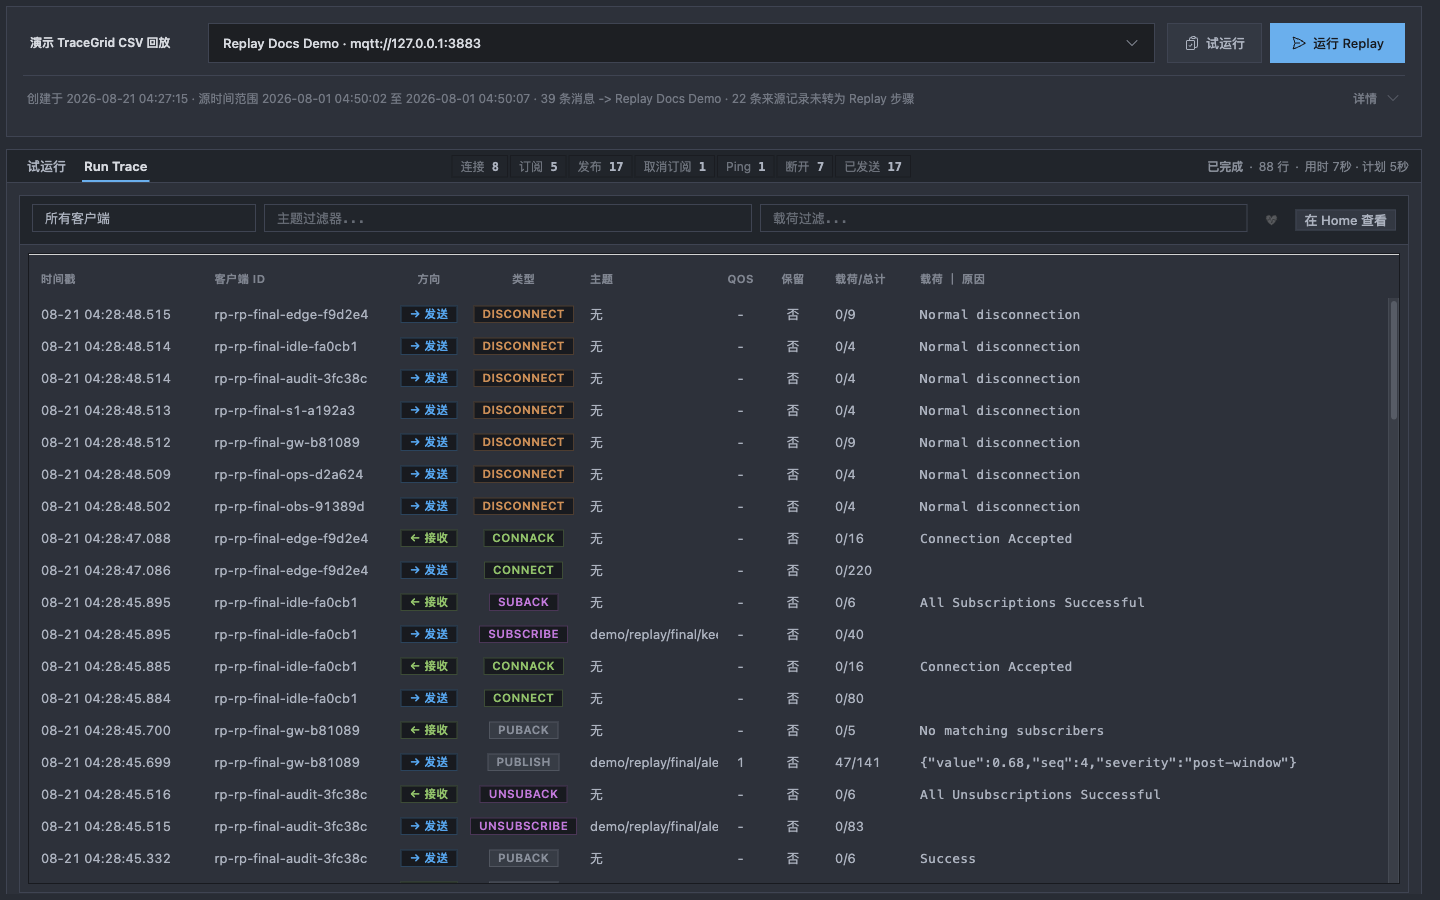Click the Ping 1 counter chip
Screen dimensions: 1440x900
coord(745,167)
